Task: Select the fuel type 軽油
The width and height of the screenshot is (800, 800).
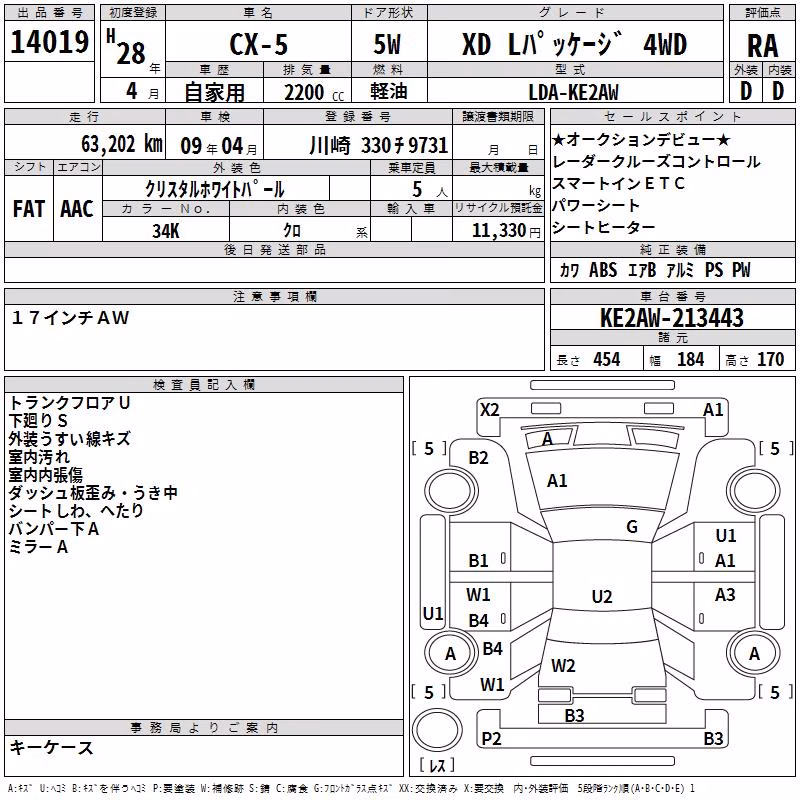Action: click(x=389, y=91)
